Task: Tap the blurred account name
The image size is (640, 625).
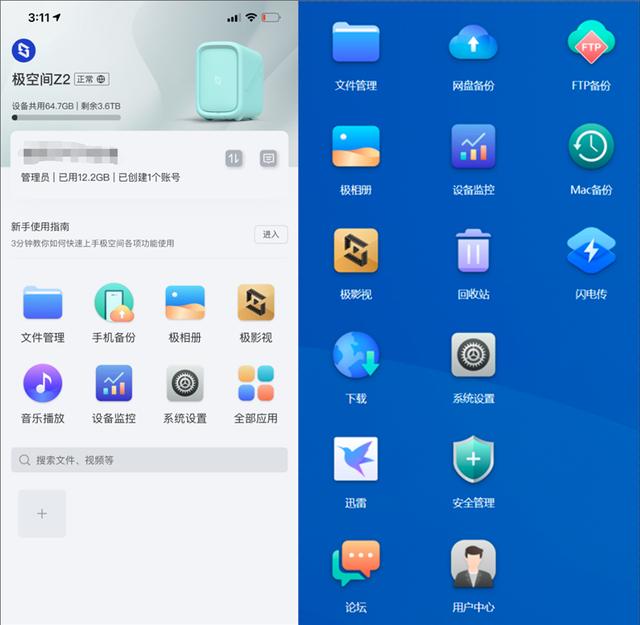Action: 69,153
